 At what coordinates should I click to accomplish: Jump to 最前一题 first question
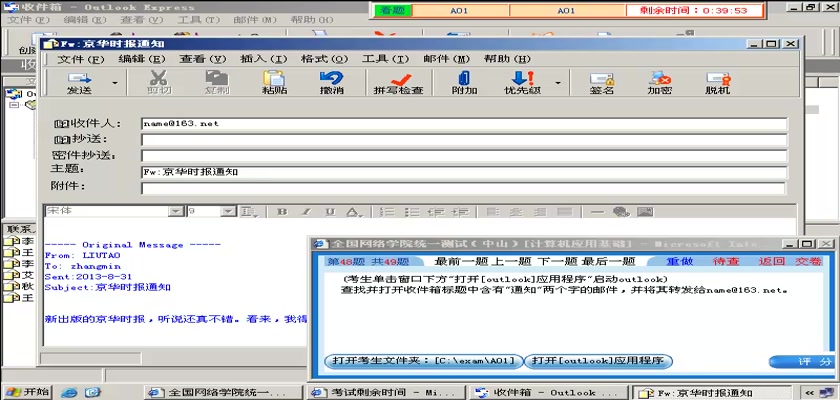(x=460, y=261)
